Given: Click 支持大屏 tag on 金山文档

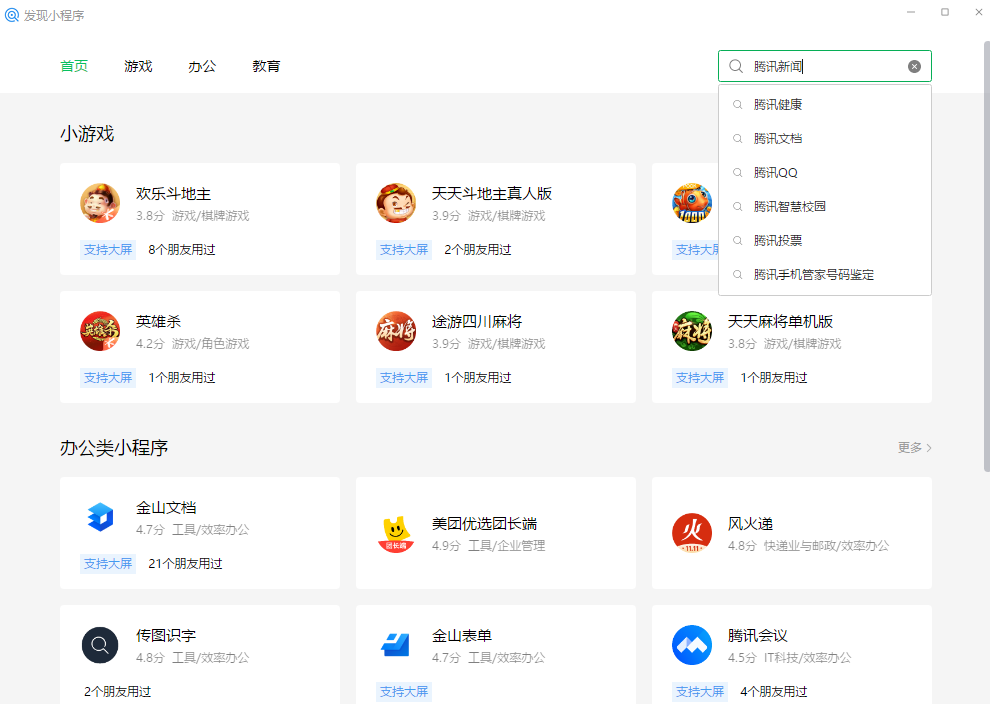Looking at the screenshot, I should (108, 564).
